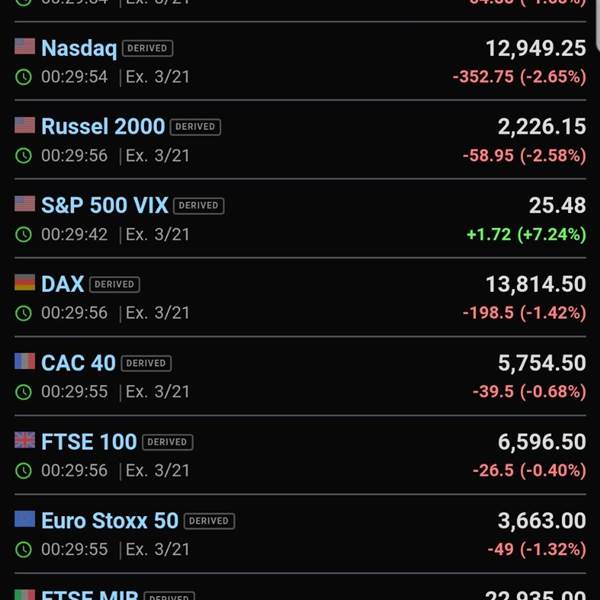This screenshot has height=600, width=600.
Task: Tap the VIX change value +1.72 (+7.24%)
Action: (x=526, y=234)
